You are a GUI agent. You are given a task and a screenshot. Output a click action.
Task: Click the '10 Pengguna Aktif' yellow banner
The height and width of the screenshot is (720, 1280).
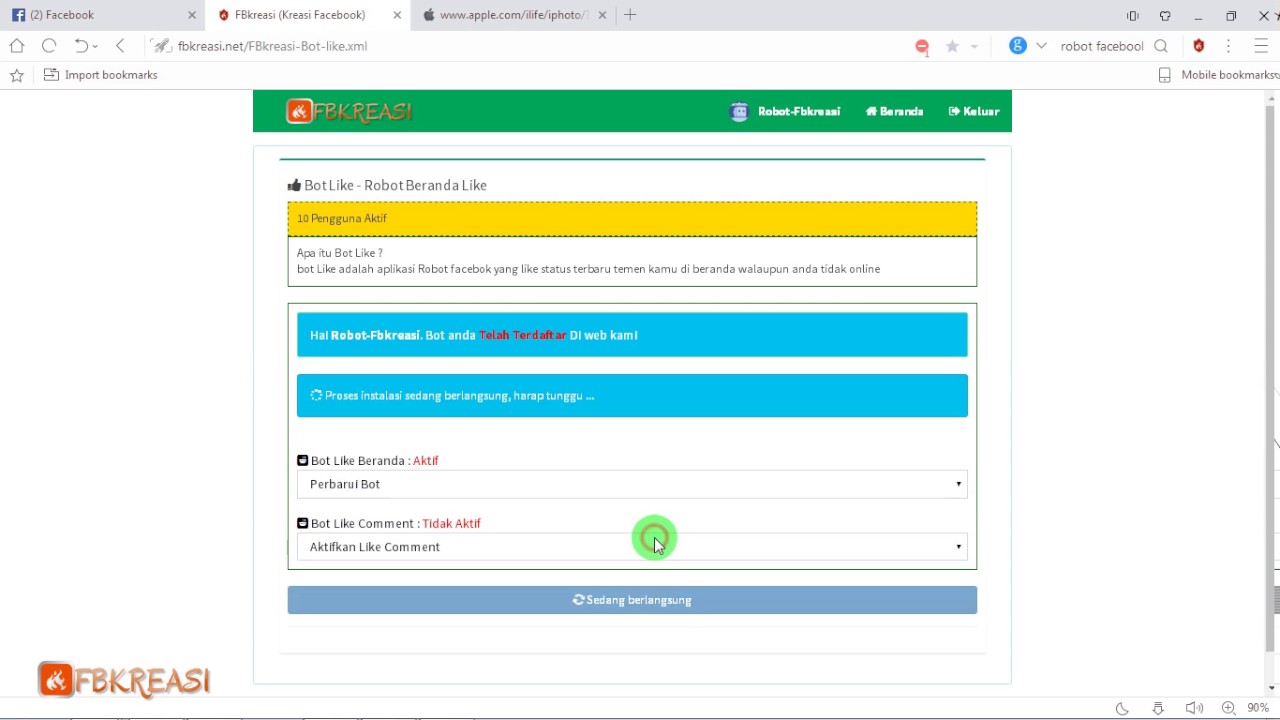[632, 219]
